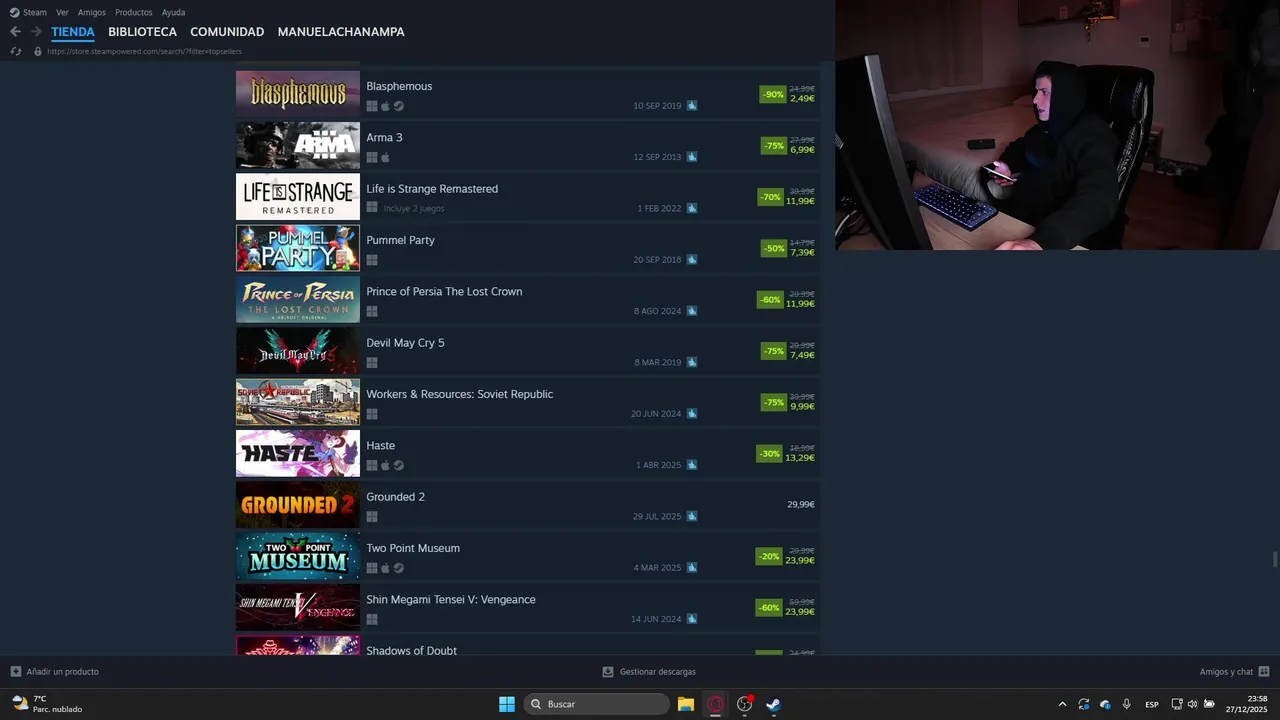Open the Workers & Resources: Soviet Republic title
This screenshot has width=1280, height=720.
459,394
